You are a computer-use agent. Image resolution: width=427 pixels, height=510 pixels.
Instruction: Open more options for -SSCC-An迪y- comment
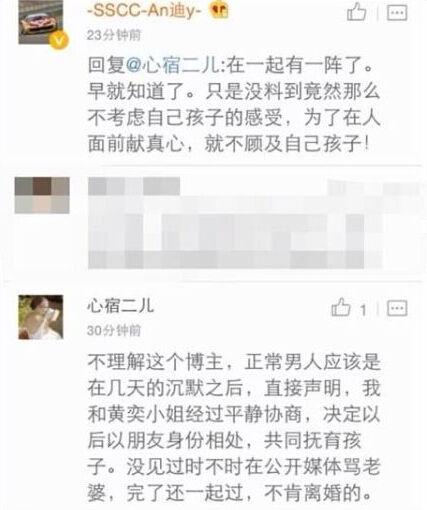pyautogui.click(x=397, y=13)
